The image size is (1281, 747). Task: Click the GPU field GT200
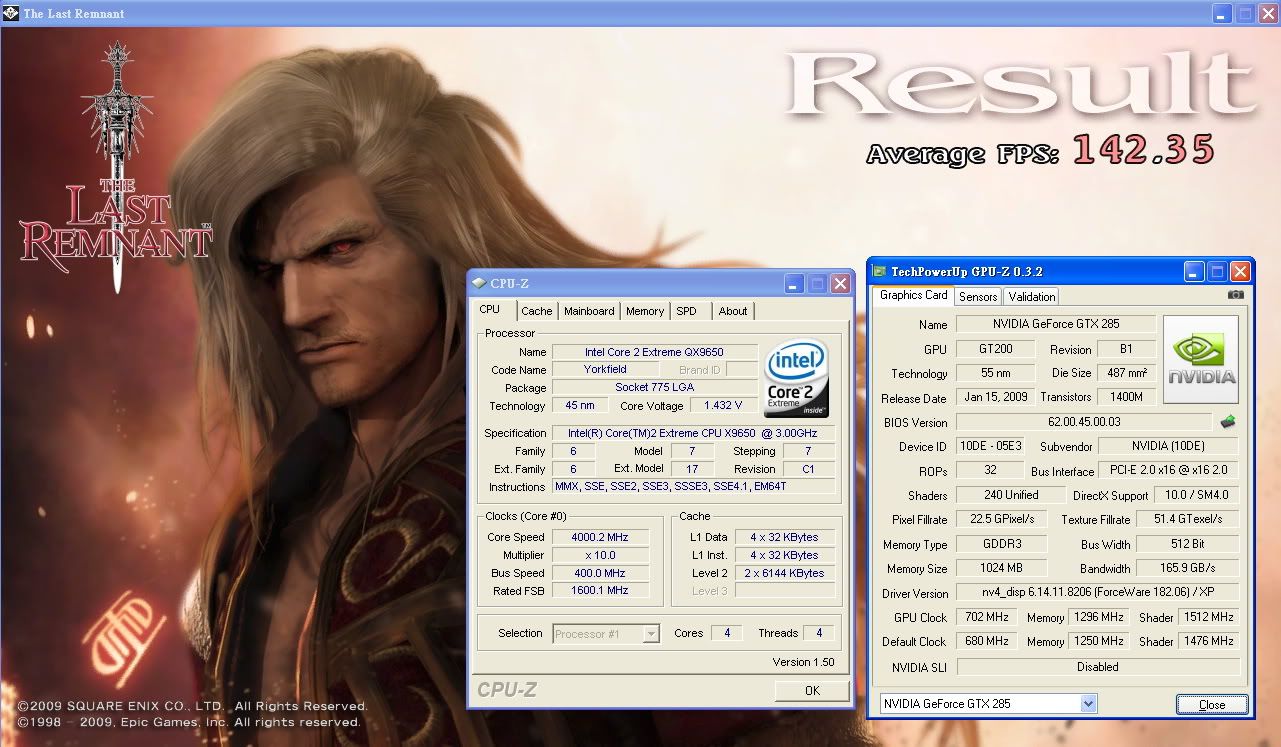(x=994, y=349)
